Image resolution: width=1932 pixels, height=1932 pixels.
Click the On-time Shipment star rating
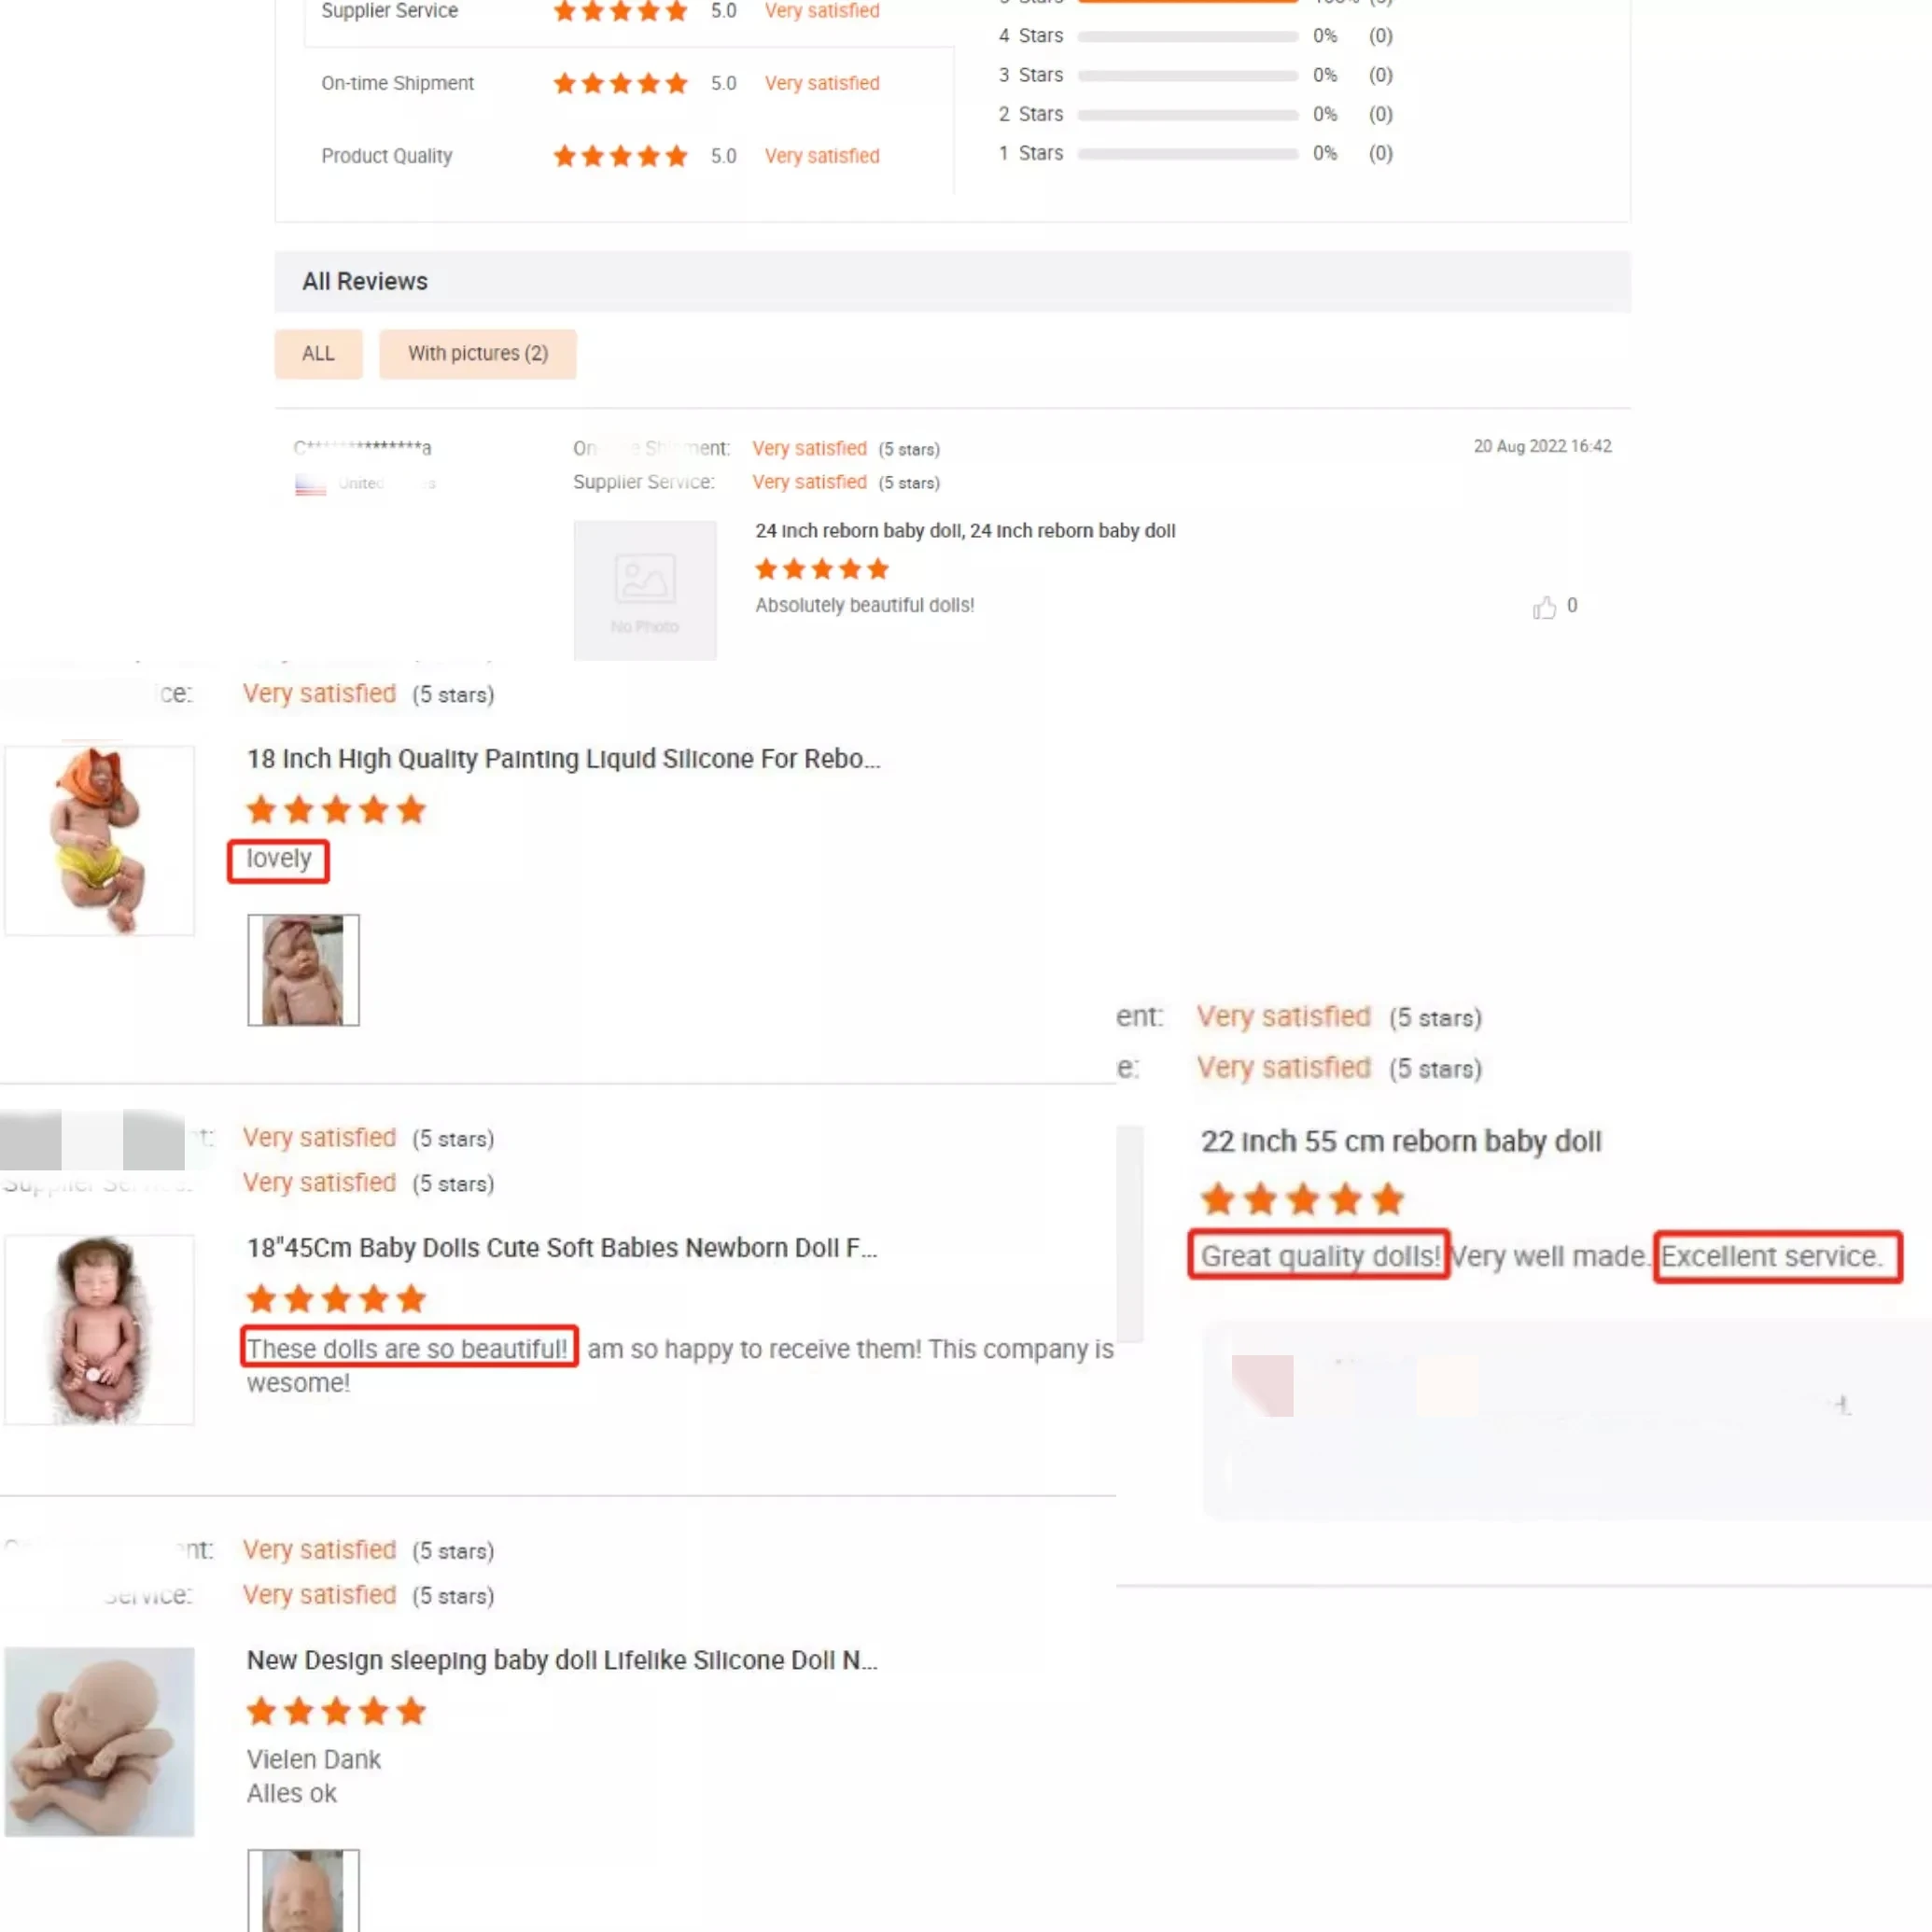[x=620, y=83]
